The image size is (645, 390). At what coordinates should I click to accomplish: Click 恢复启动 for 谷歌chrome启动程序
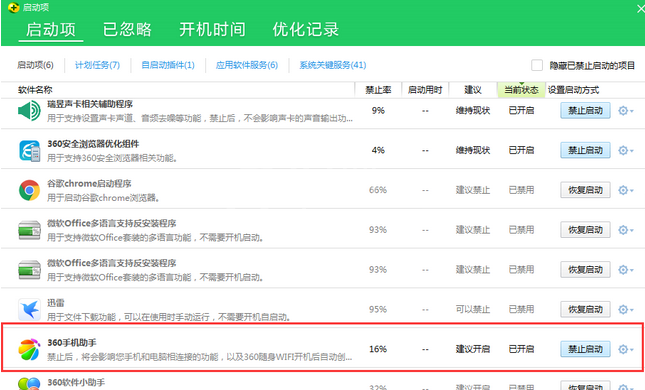[585, 190]
